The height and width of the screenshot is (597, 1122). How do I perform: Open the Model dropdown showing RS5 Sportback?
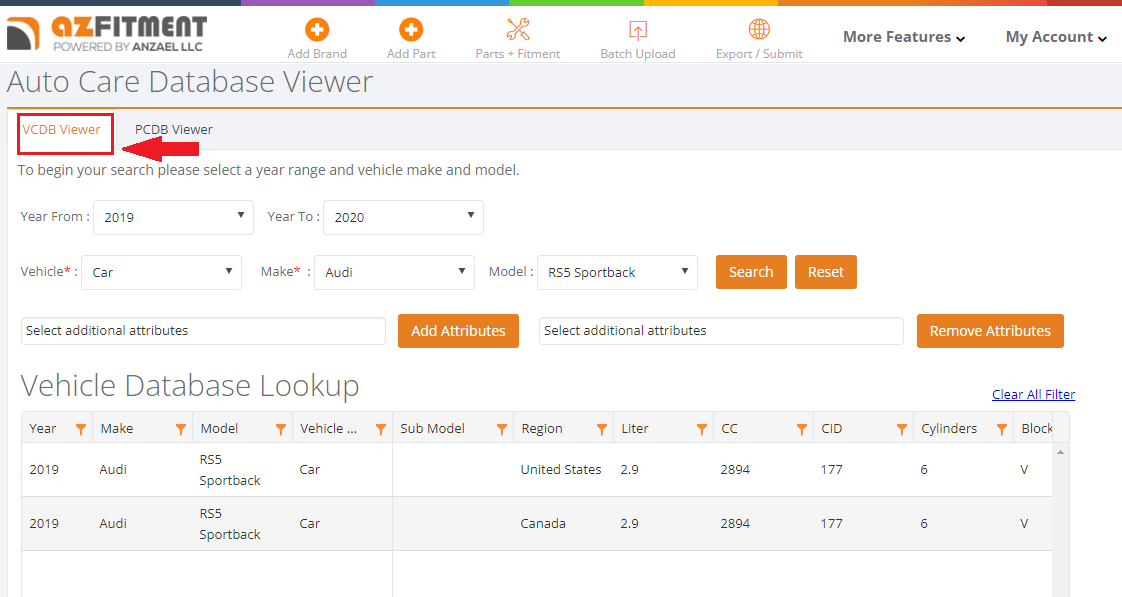(x=618, y=272)
